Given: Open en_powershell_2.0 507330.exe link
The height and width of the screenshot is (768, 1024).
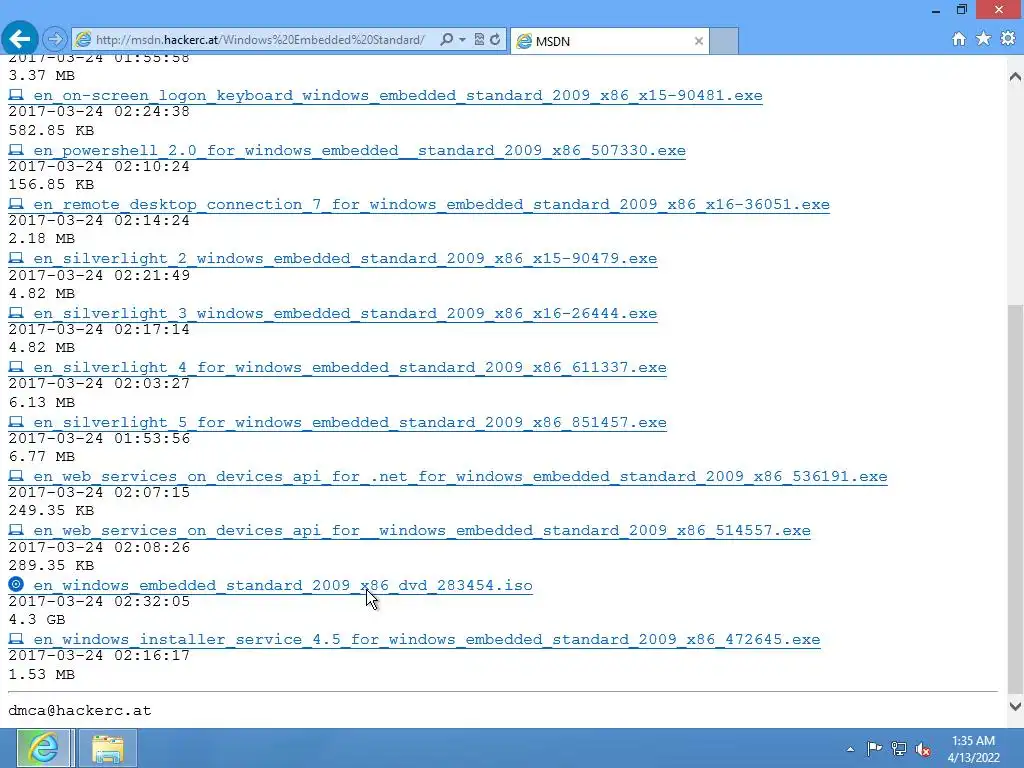Looking at the screenshot, I should click(x=359, y=150).
